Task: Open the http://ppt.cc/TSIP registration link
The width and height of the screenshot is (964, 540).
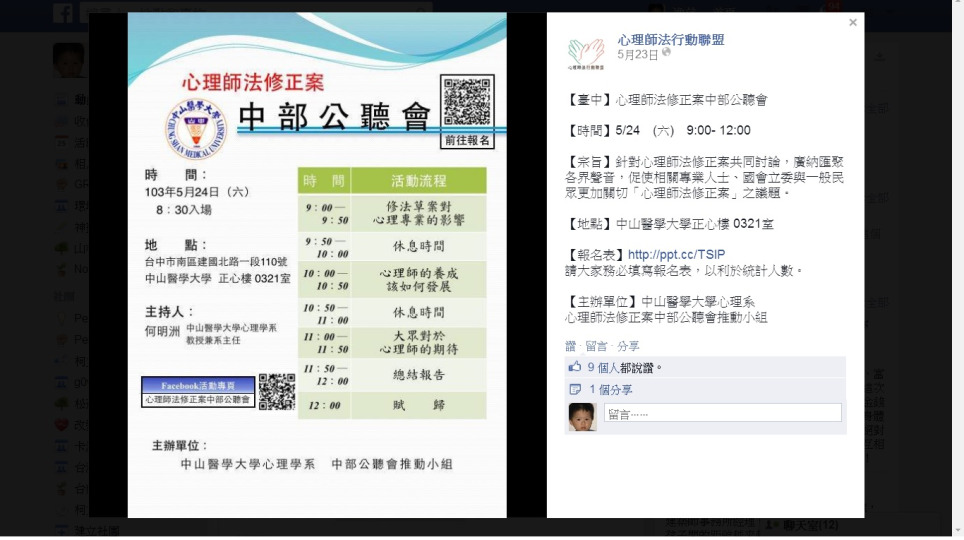Action: pyautogui.click(x=676, y=255)
